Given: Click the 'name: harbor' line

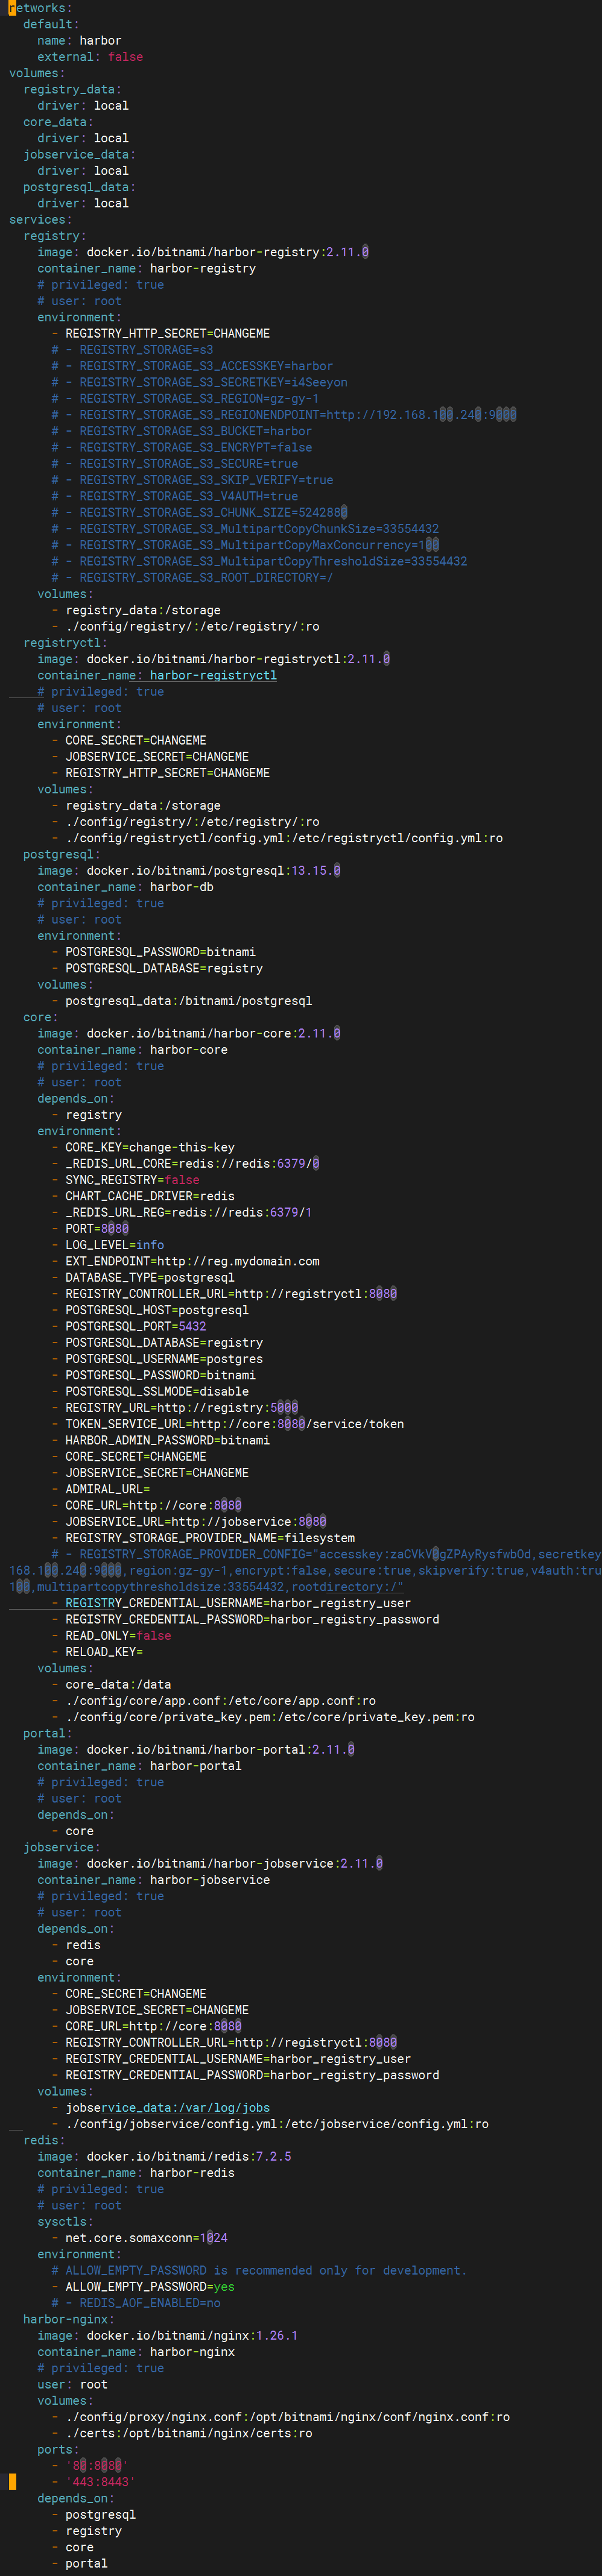Looking at the screenshot, I should click(79, 41).
